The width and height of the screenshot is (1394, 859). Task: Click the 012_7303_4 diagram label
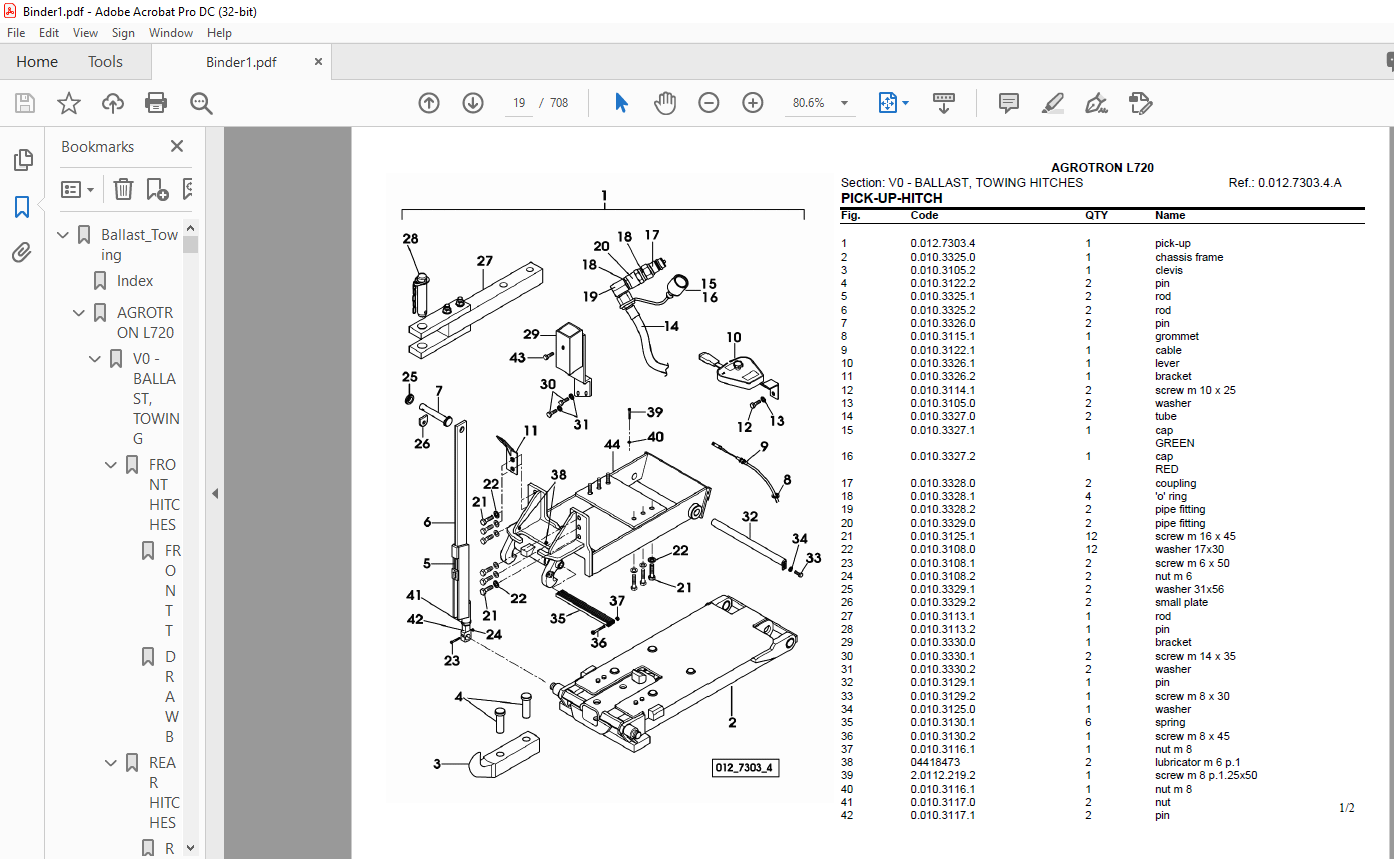tap(745, 768)
